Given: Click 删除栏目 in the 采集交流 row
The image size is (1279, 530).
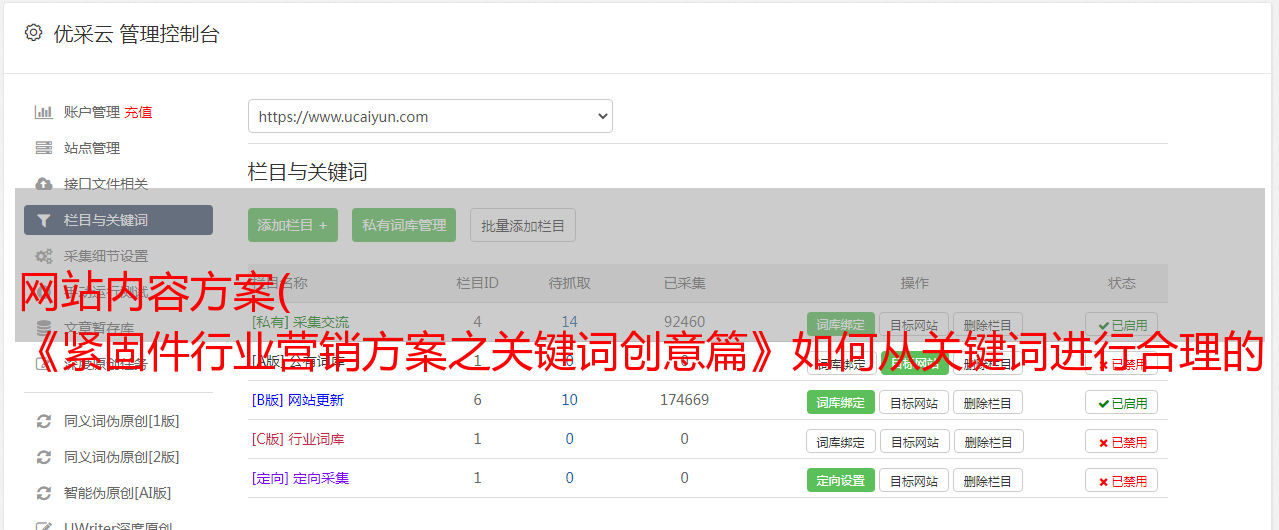Looking at the screenshot, I should click(x=988, y=325).
